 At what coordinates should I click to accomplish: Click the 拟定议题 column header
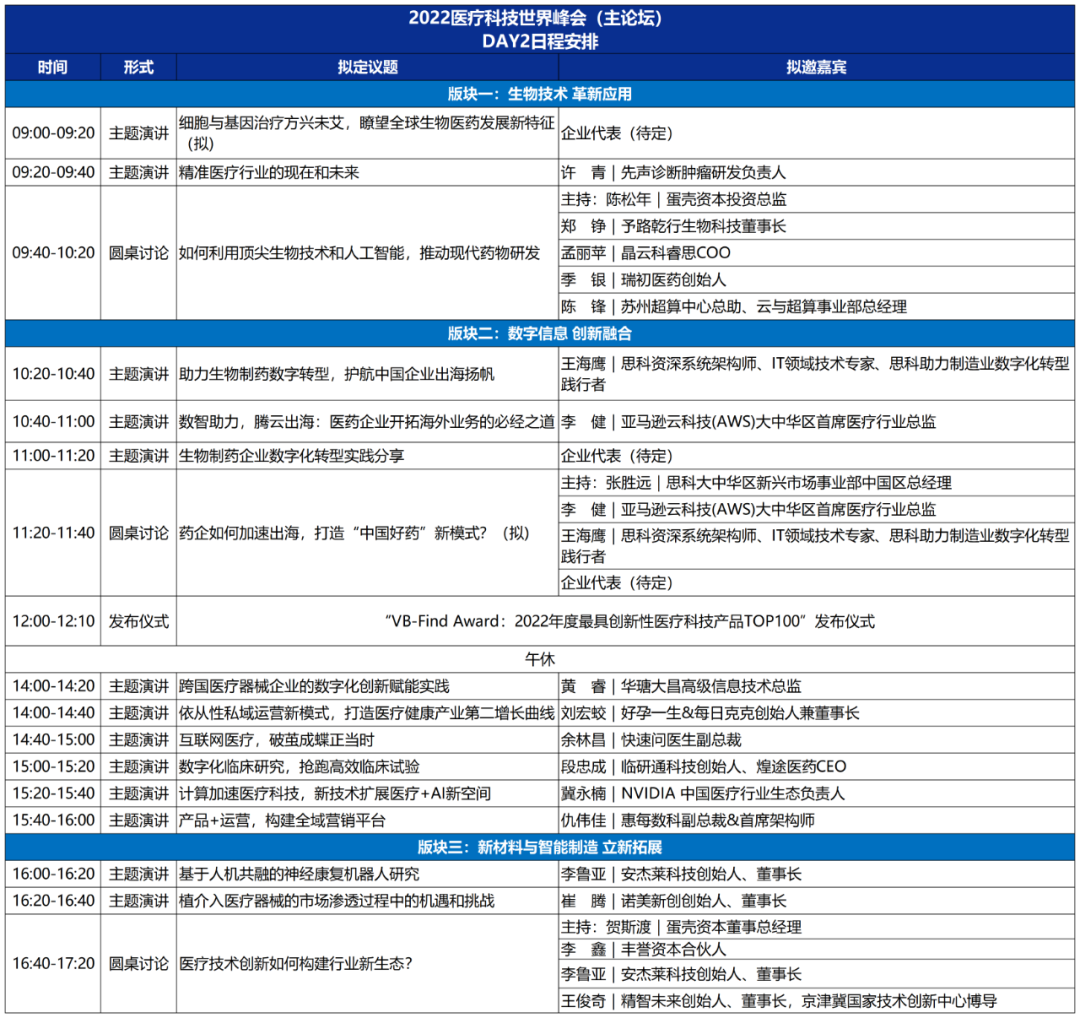364,67
